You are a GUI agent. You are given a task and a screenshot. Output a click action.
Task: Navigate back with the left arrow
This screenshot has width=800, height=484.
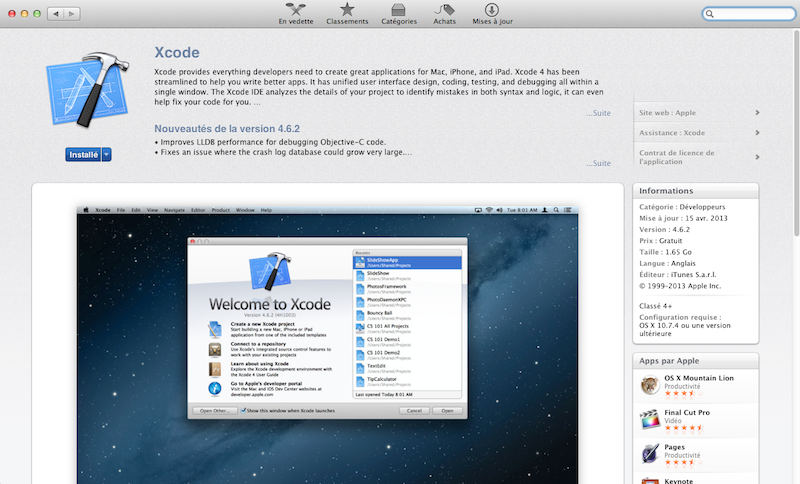[x=53, y=14]
